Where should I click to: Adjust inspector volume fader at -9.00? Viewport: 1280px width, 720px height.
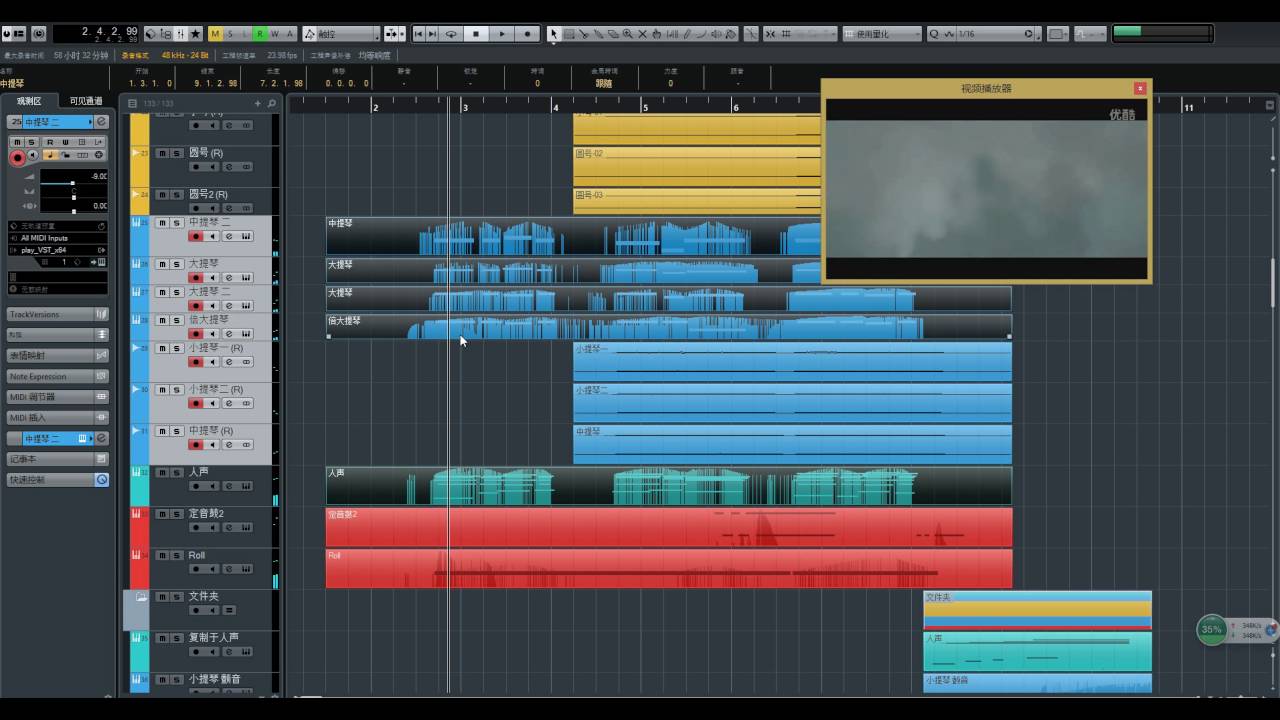pos(72,184)
